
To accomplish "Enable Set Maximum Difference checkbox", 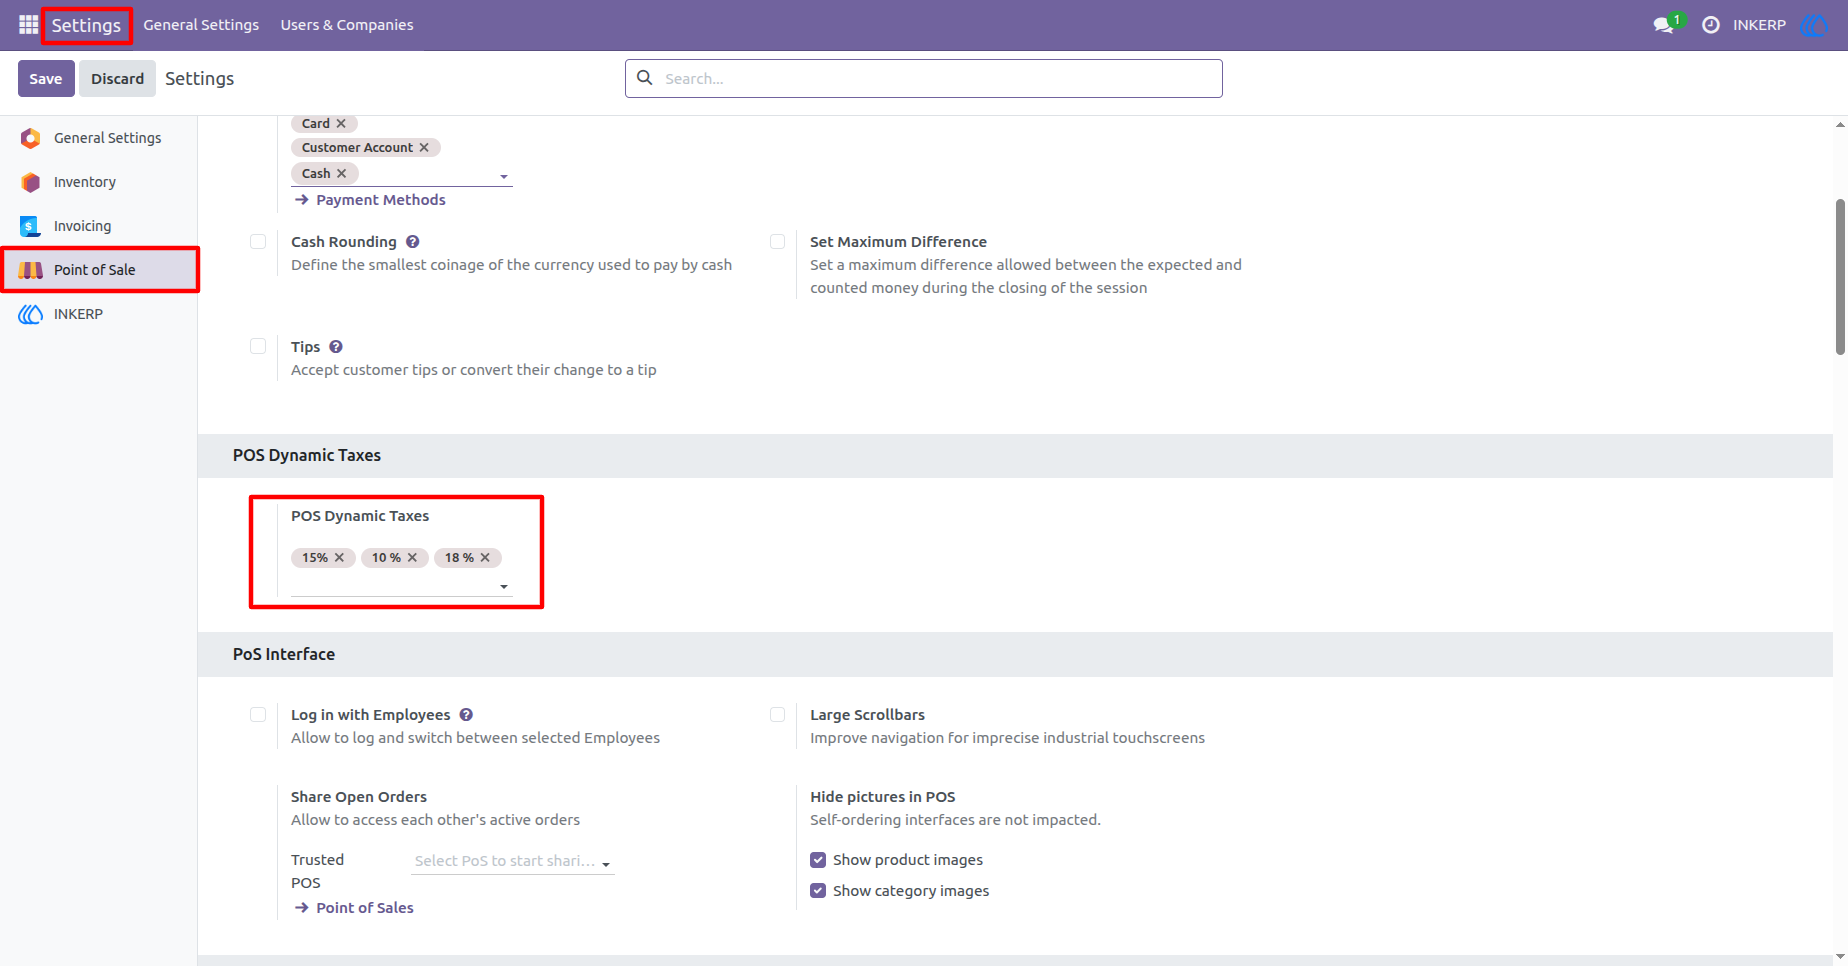I will tap(777, 241).
